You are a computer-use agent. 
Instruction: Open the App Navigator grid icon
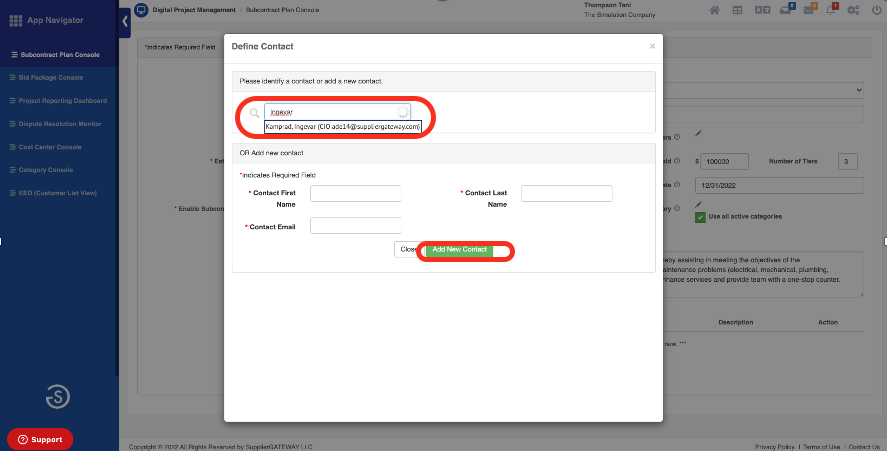(15, 19)
